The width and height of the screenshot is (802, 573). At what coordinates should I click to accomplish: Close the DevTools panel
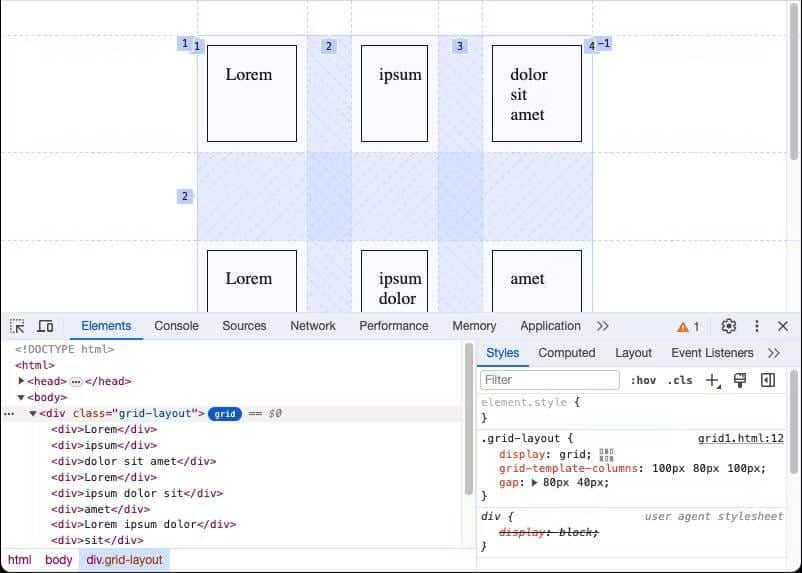pyautogui.click(x=783, y=326)
